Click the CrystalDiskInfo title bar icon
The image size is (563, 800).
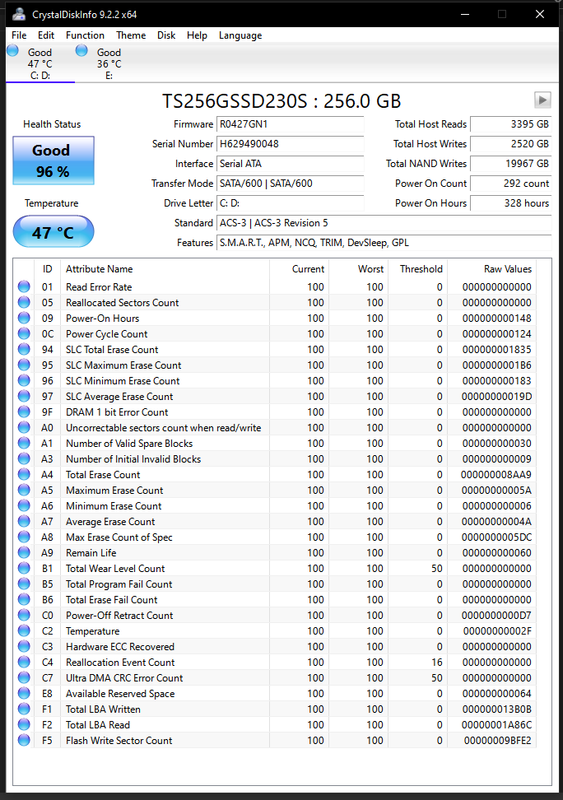click(19, 14)
